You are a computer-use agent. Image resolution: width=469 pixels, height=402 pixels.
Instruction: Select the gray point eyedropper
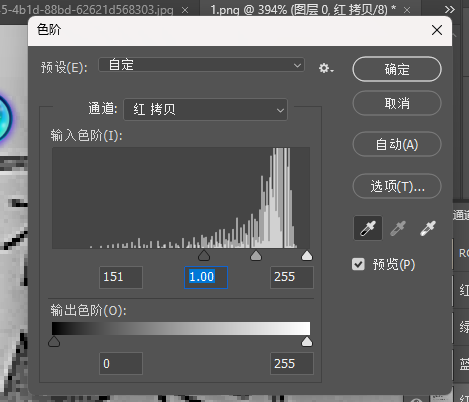tap(398, 228)
